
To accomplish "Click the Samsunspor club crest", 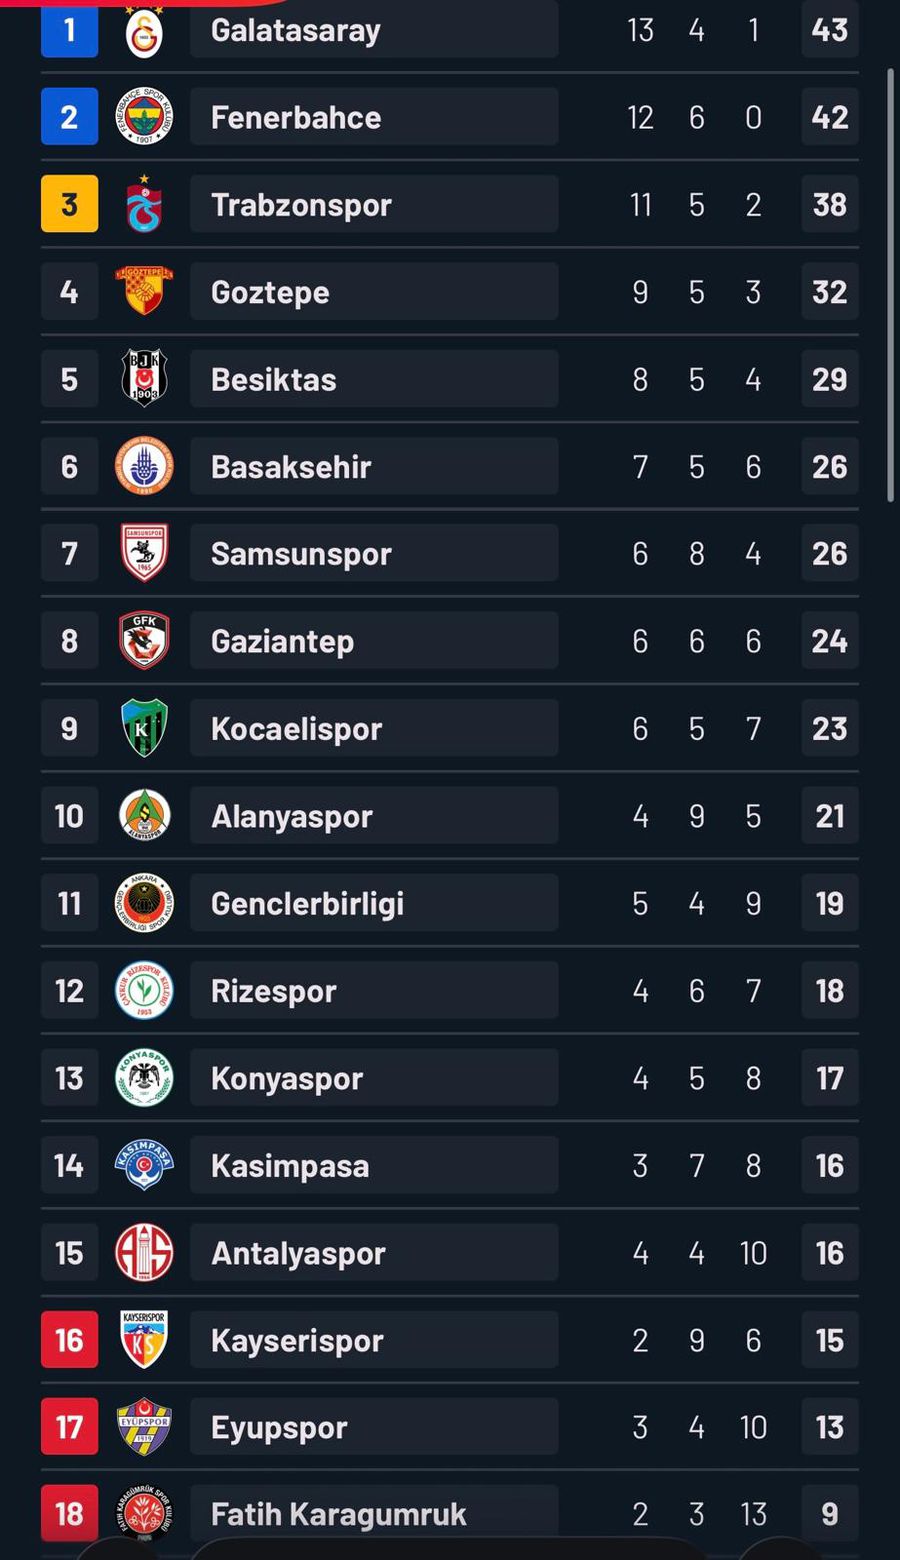I will point(143,552).
